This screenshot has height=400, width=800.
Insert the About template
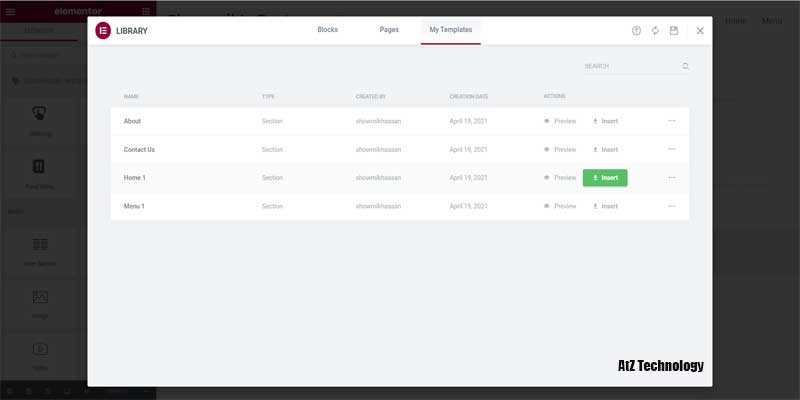605,121
